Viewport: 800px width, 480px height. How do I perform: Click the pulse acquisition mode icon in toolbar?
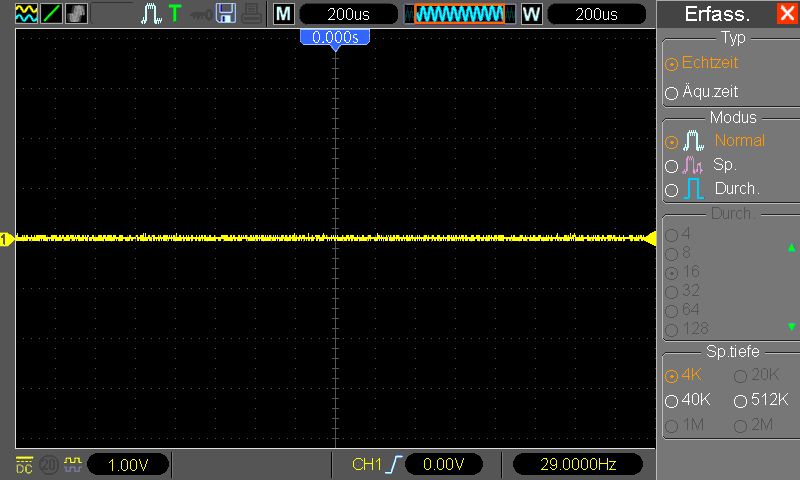(151, 14)
